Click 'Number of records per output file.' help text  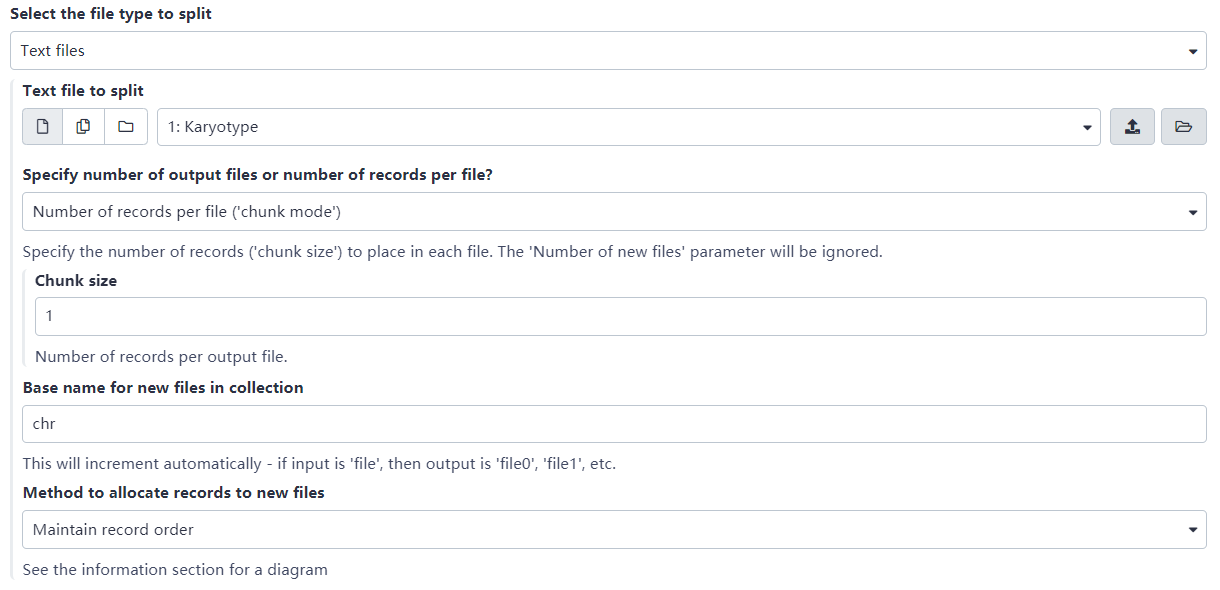pos(161,357)
